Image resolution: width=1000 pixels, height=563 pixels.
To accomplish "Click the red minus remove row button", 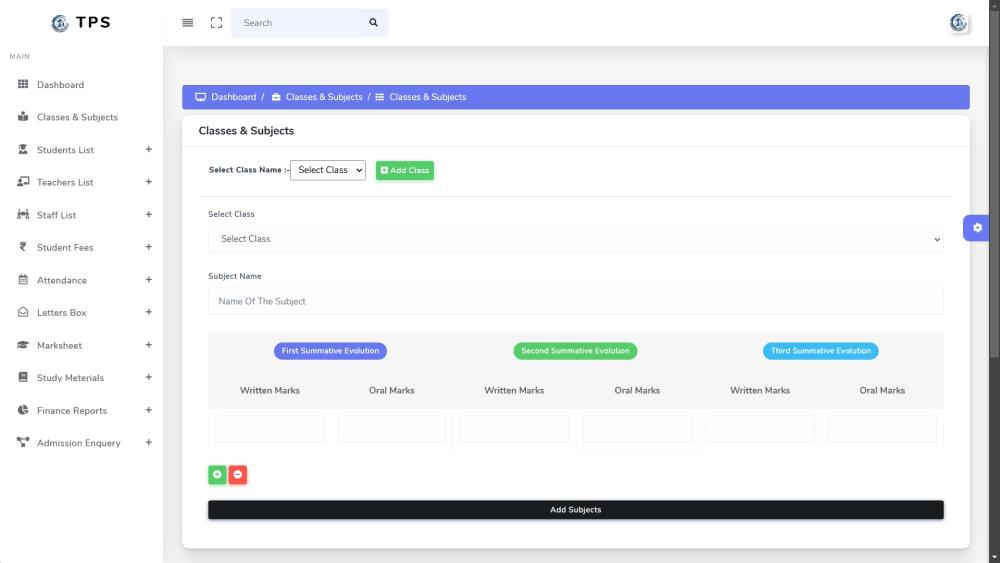I will point(238,474).
